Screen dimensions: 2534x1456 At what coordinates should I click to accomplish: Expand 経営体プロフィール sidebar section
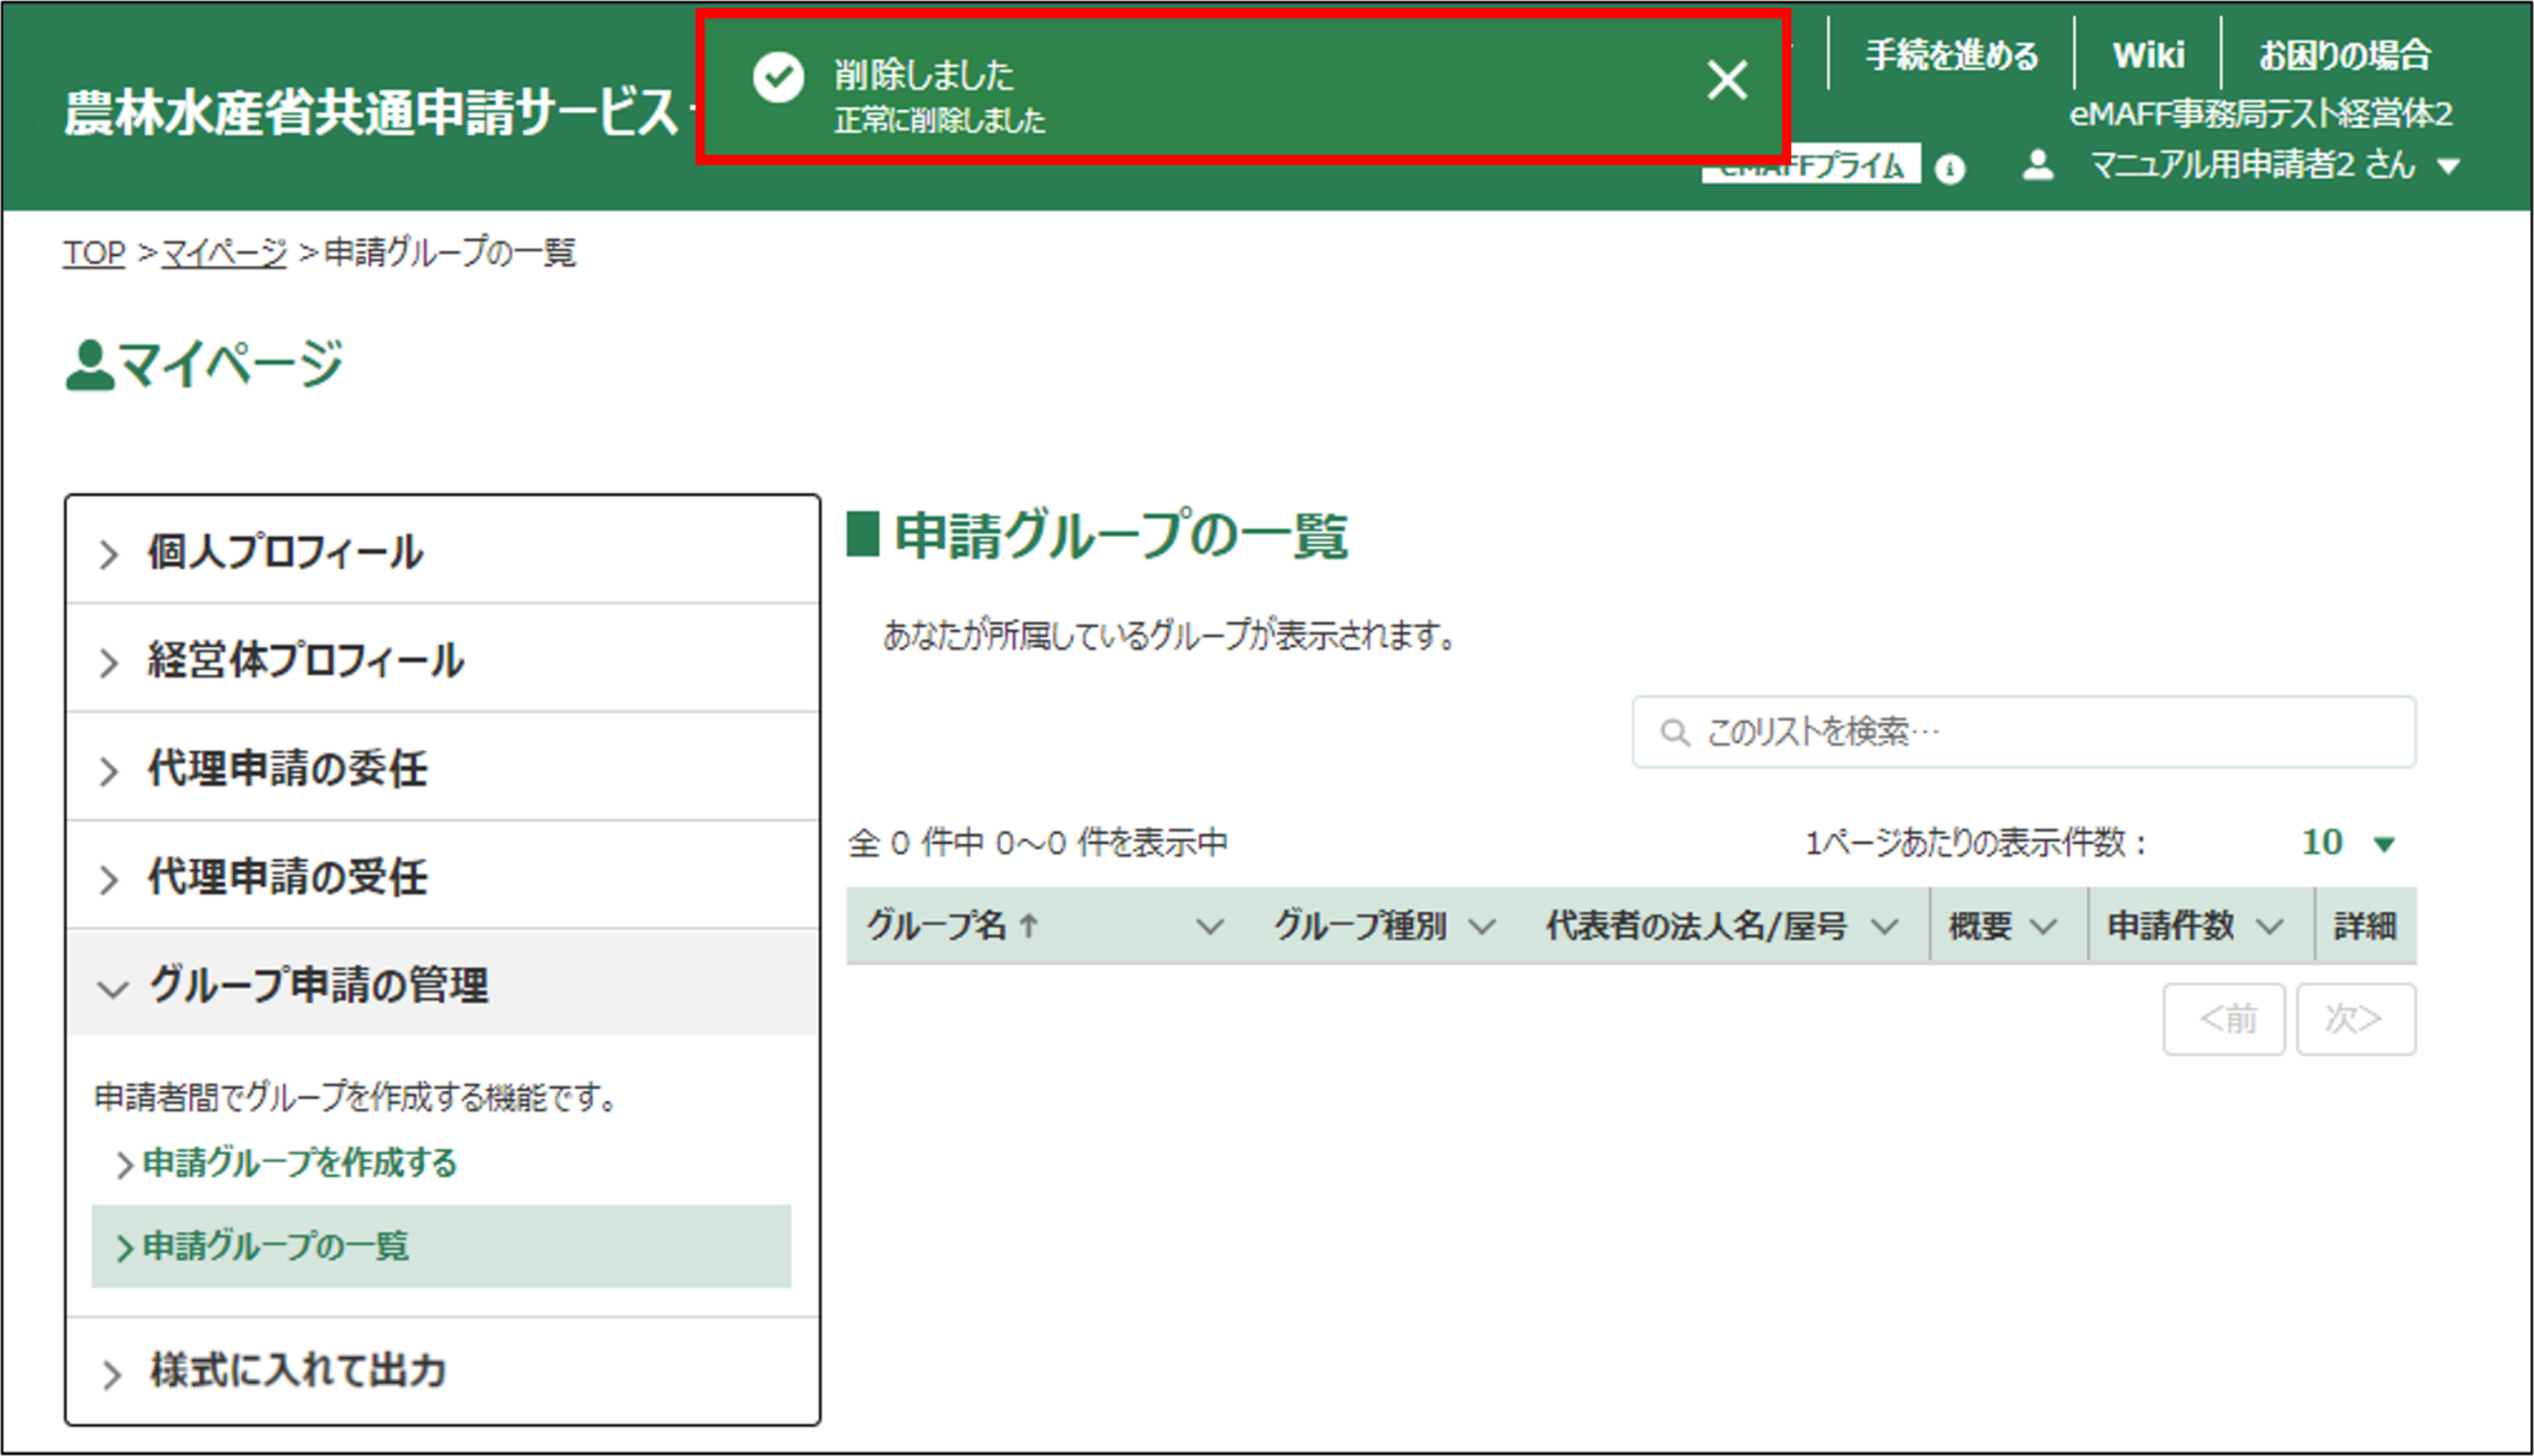point(305,661)
